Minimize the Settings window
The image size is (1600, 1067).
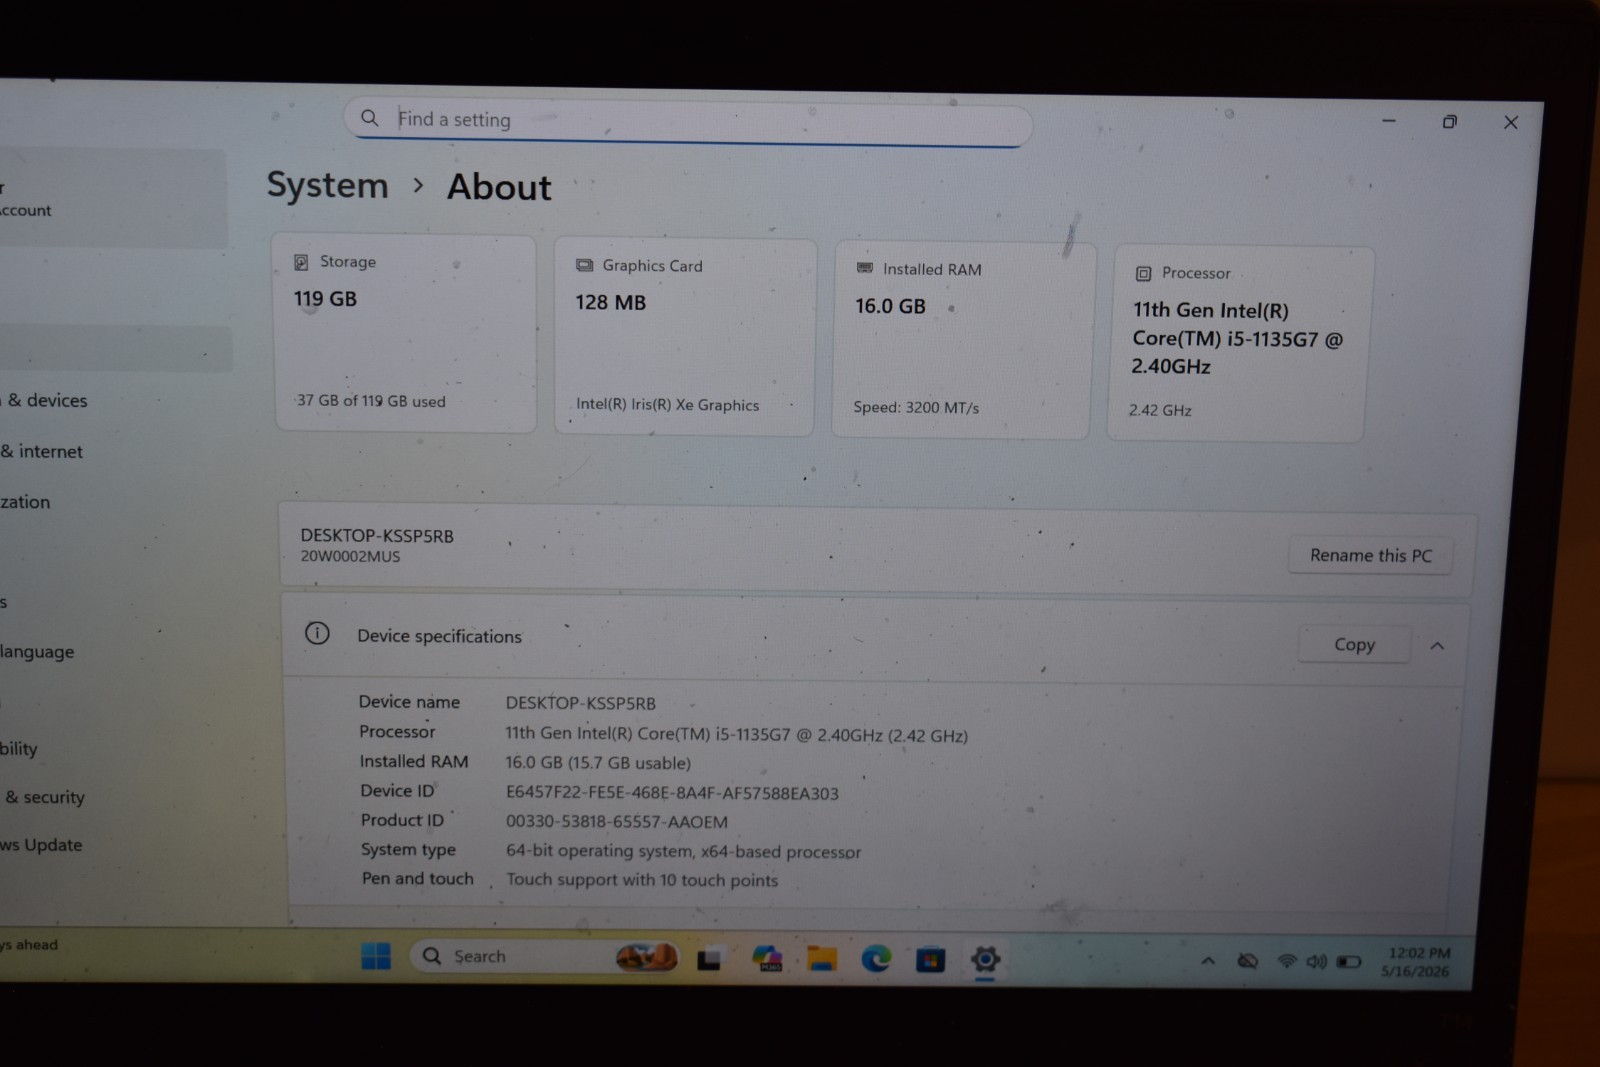(x=1389, y=121)
